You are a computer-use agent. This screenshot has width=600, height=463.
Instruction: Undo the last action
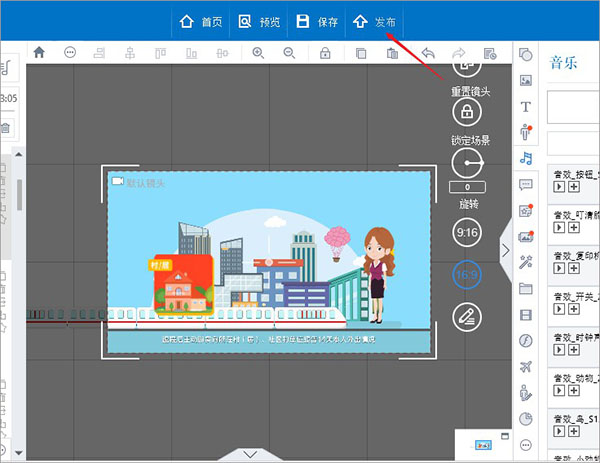click(x=428, y=53)
